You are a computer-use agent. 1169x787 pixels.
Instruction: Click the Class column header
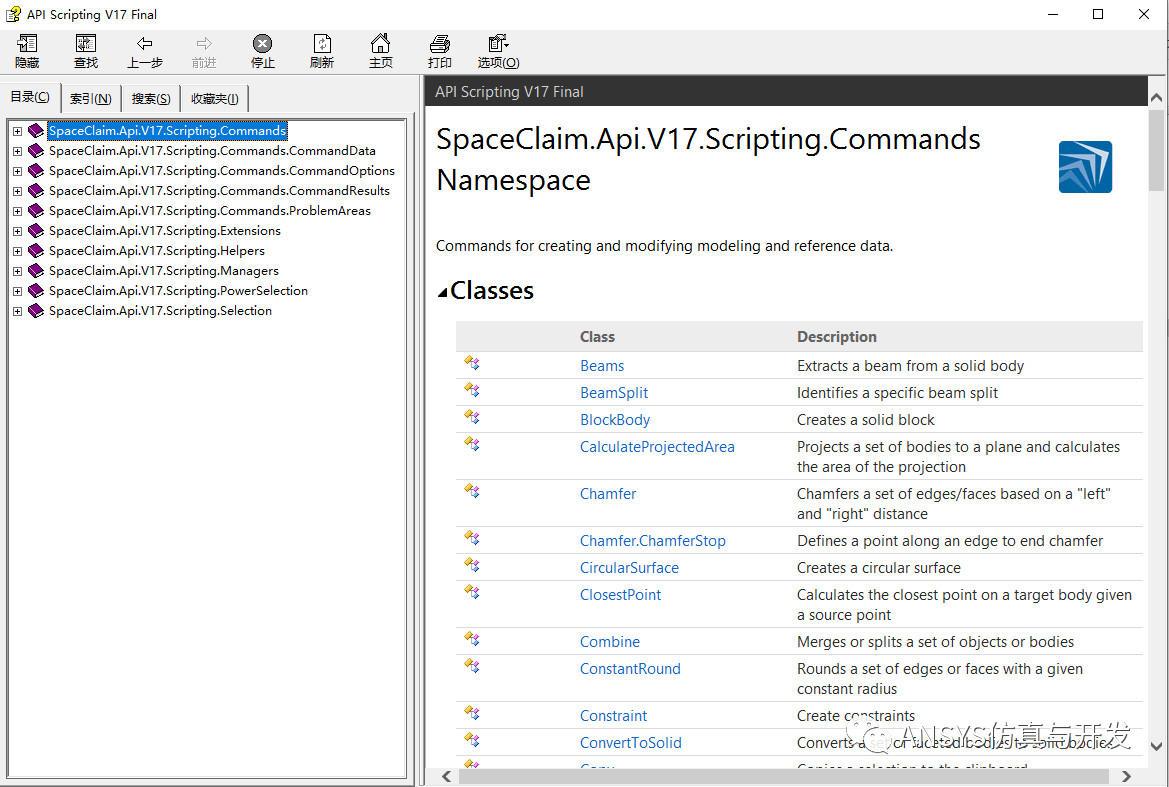597,337
